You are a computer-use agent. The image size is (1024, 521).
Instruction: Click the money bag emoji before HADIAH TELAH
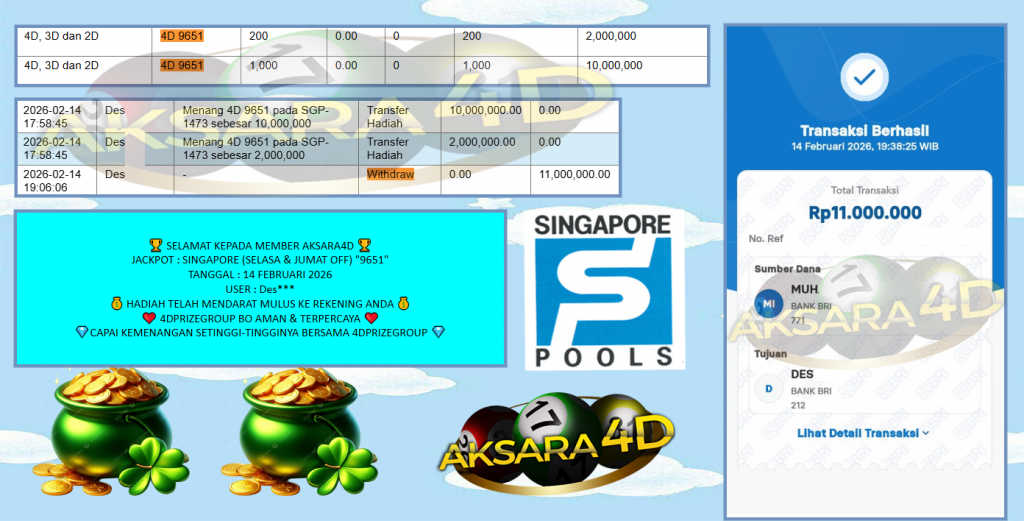point(117,304)
